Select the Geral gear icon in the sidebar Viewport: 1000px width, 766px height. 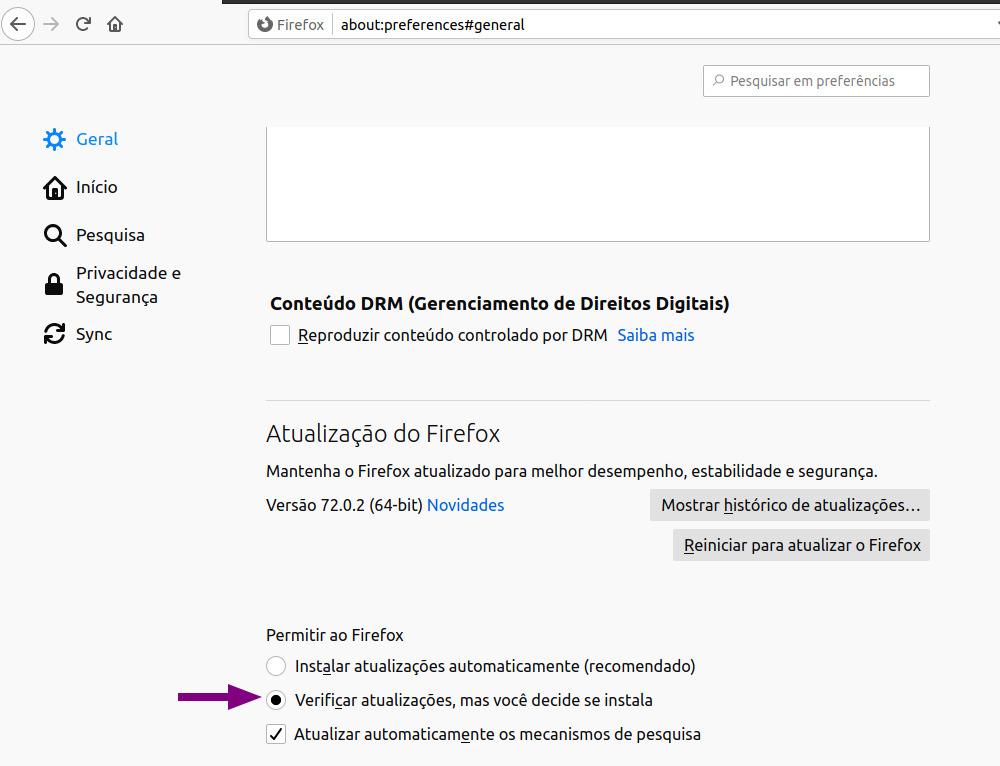click(x=54, y=139)
